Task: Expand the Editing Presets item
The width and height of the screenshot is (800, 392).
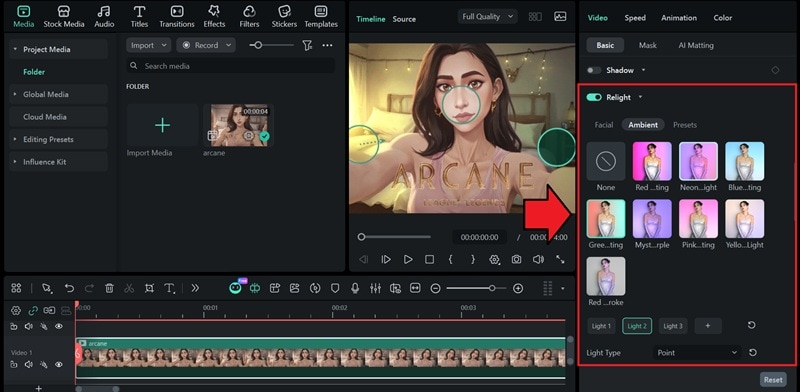Action: click(15, 139)
